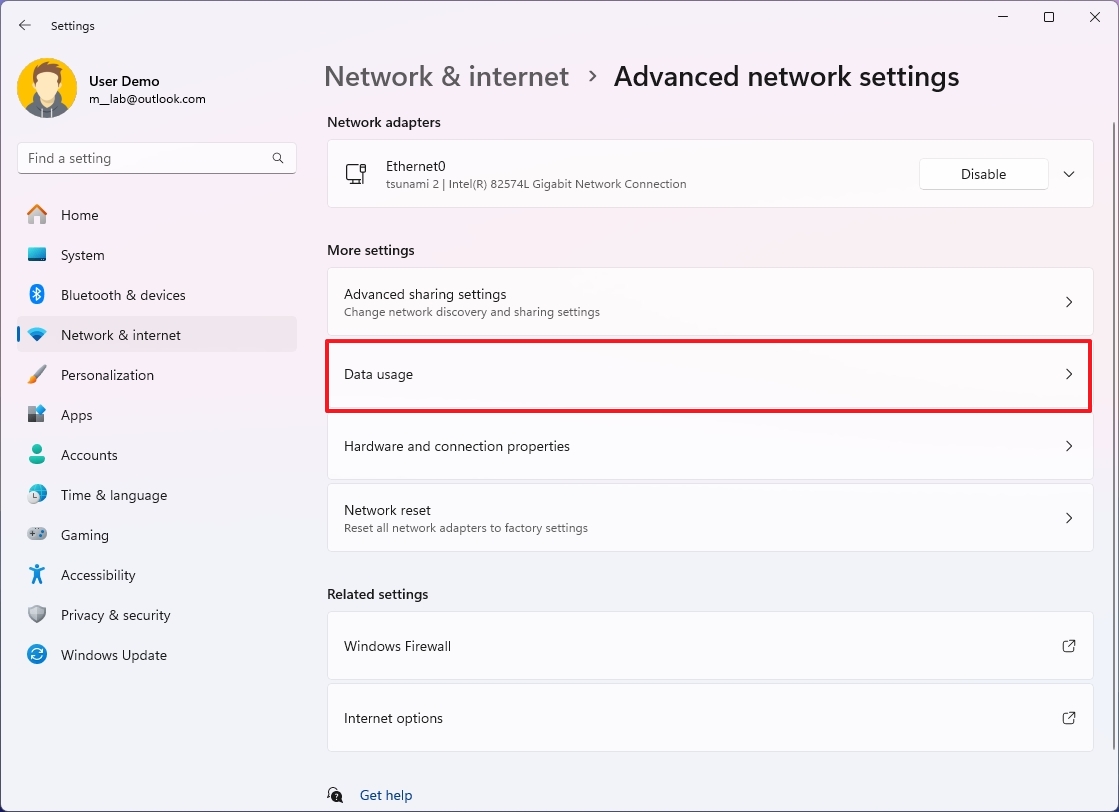This screenshot has height=812, width=1119.
Task: Click 'Change network discovery and sharing settings'
Action: click(x=472, y=312)
